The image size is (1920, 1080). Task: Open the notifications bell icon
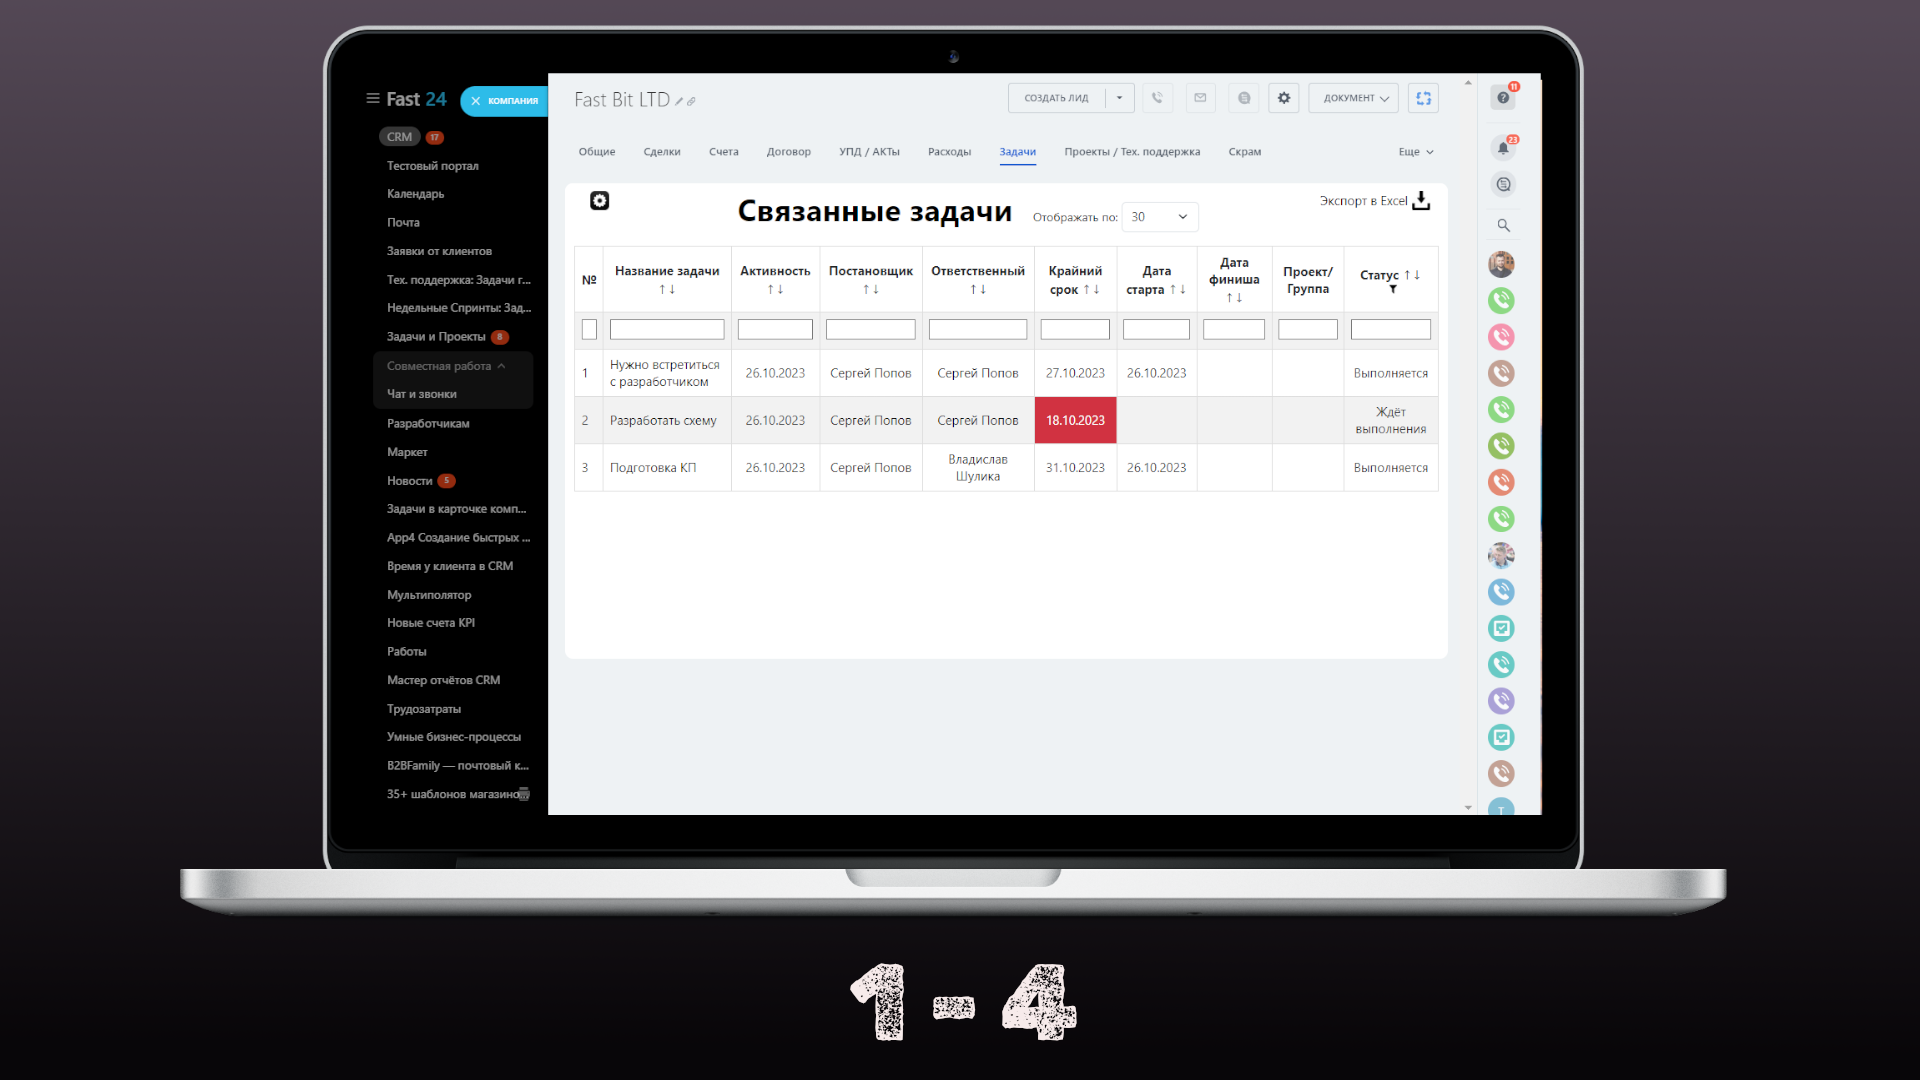[1503, 148]
